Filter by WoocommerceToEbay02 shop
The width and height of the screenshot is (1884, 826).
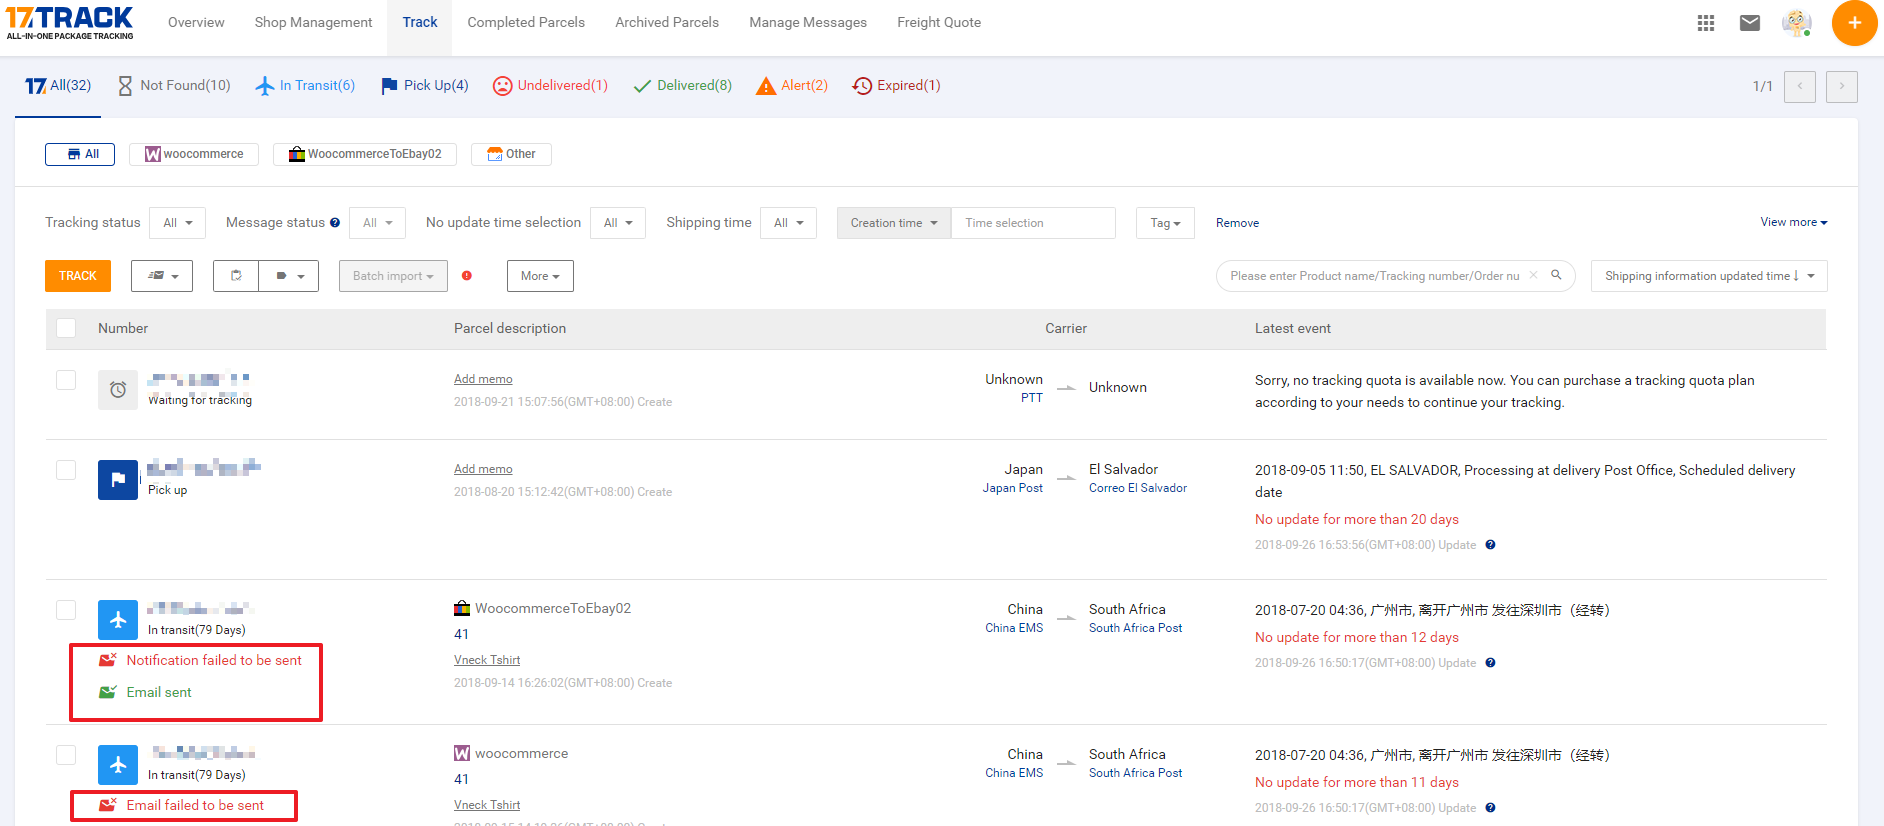point(365,154)
